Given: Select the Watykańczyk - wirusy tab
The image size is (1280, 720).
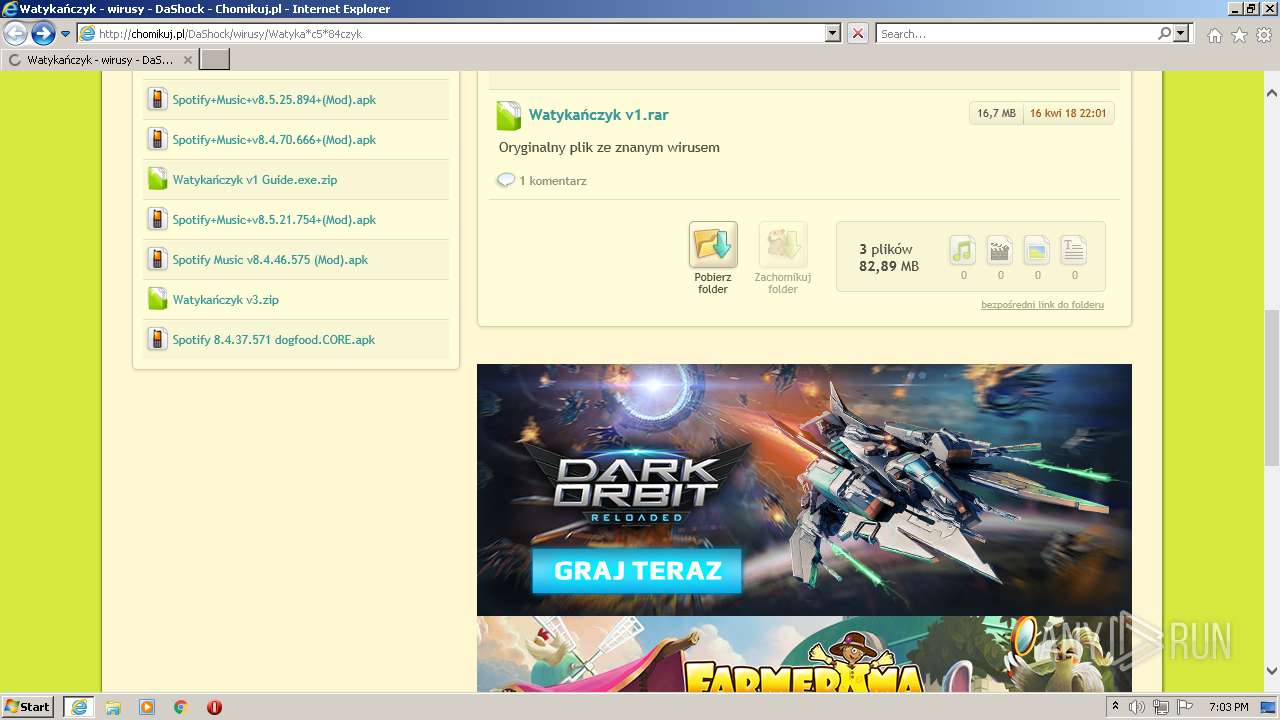Looking at the screenshot, I should pyautogui.click(x=100, y=60).
